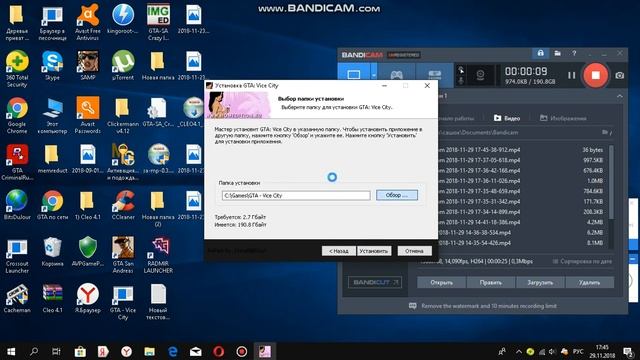Open the GTA San Andreas desktop icon
Viewport: 640px width, 360px height.
point(123,255)
